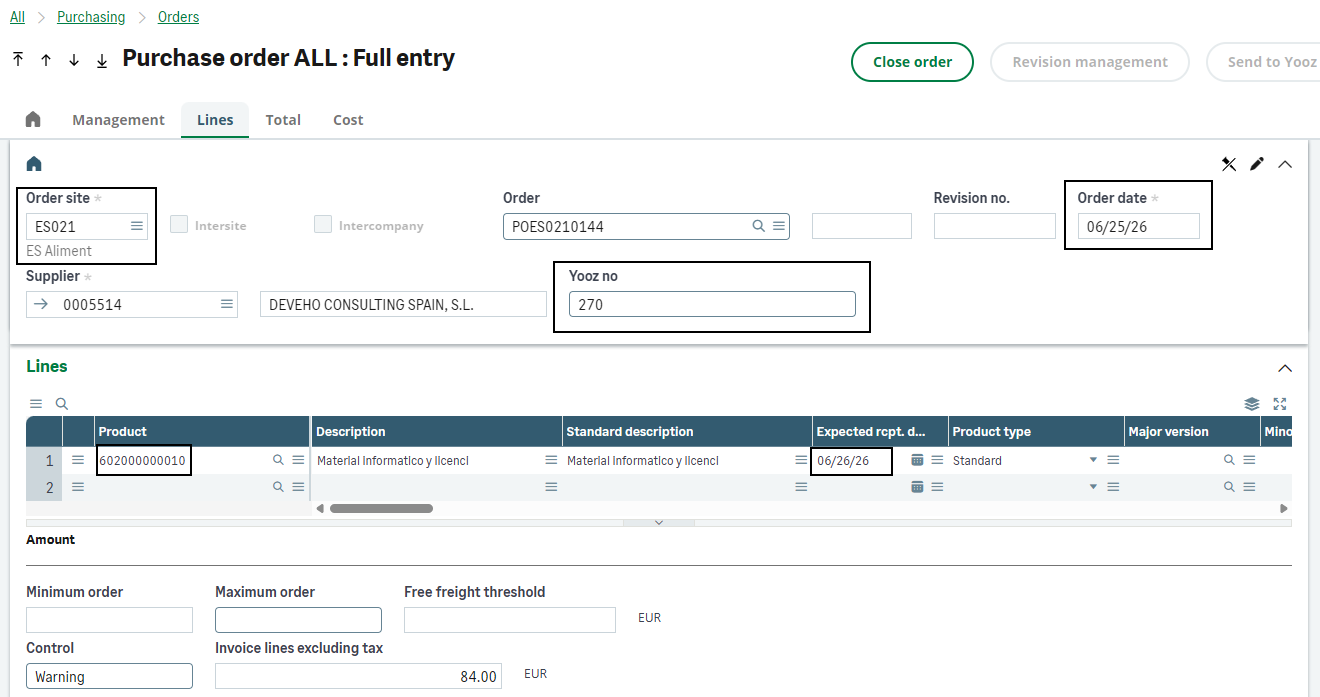Click the Supplier jump arrow icon

pyautogui.click(x=41, y=304)
